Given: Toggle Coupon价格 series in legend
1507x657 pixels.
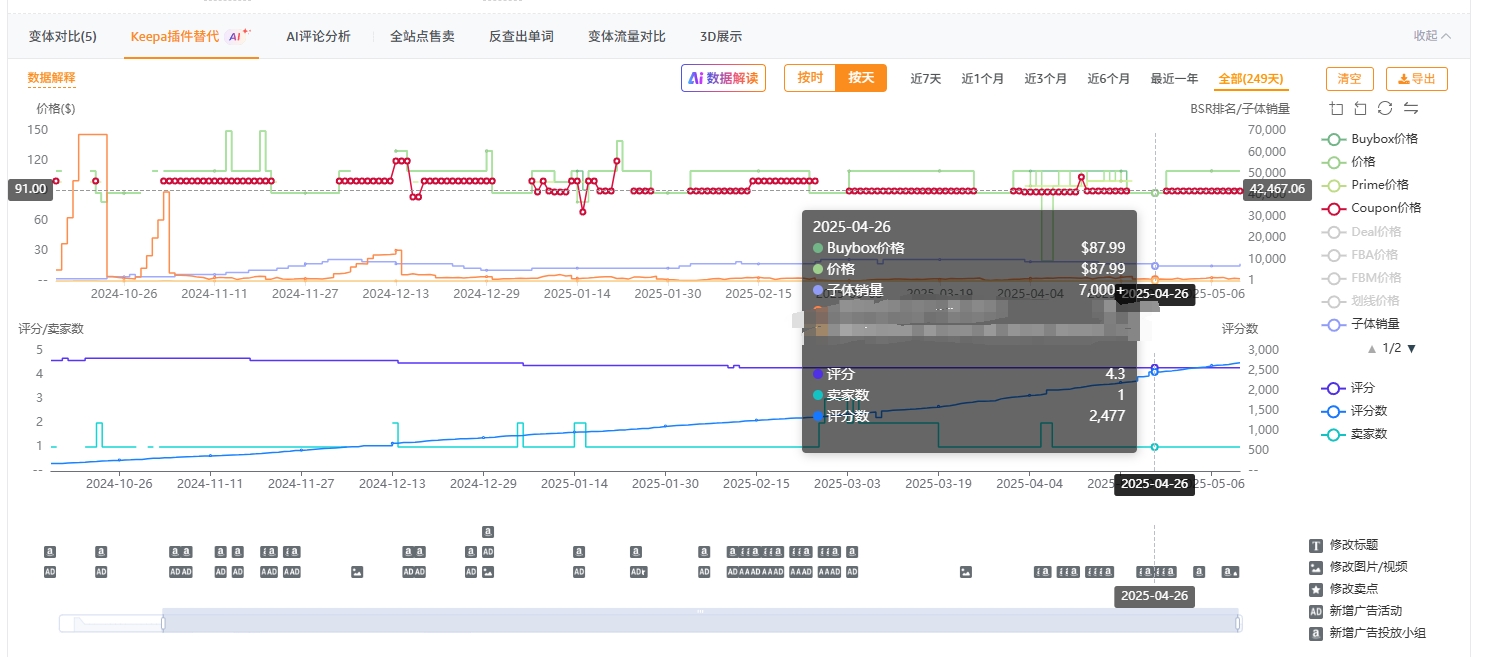Looking at the screenshot, I should coord(1371,208).
